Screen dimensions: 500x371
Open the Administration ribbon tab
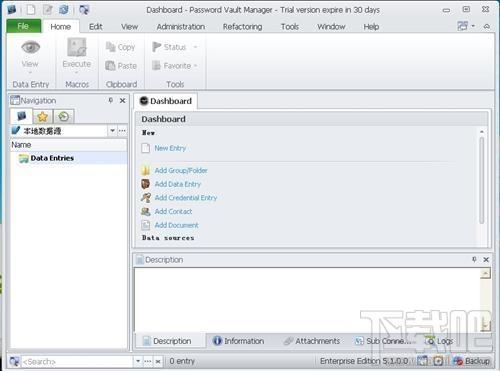tap(181, 26)
